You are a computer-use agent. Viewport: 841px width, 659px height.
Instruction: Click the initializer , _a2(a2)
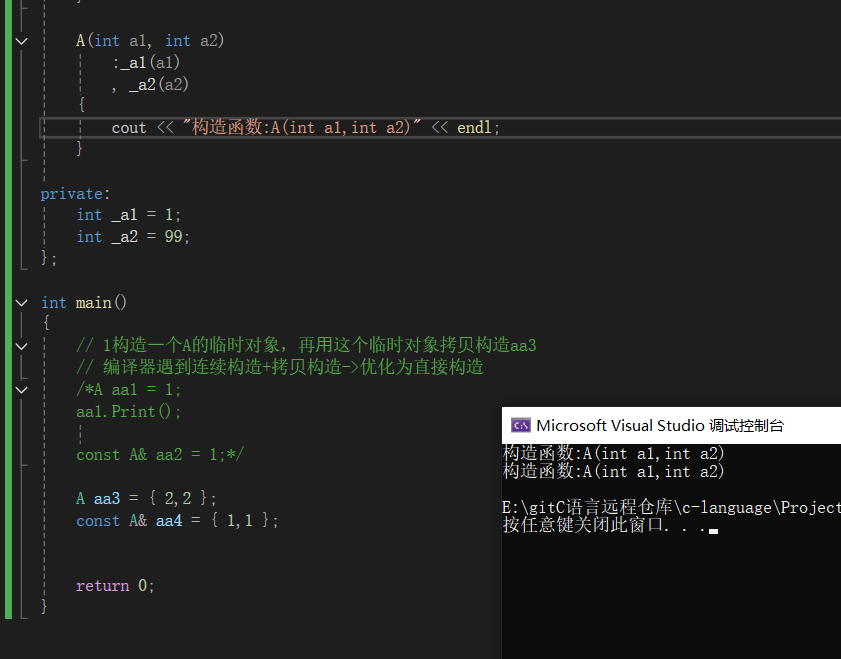click(x=150, y=85)
